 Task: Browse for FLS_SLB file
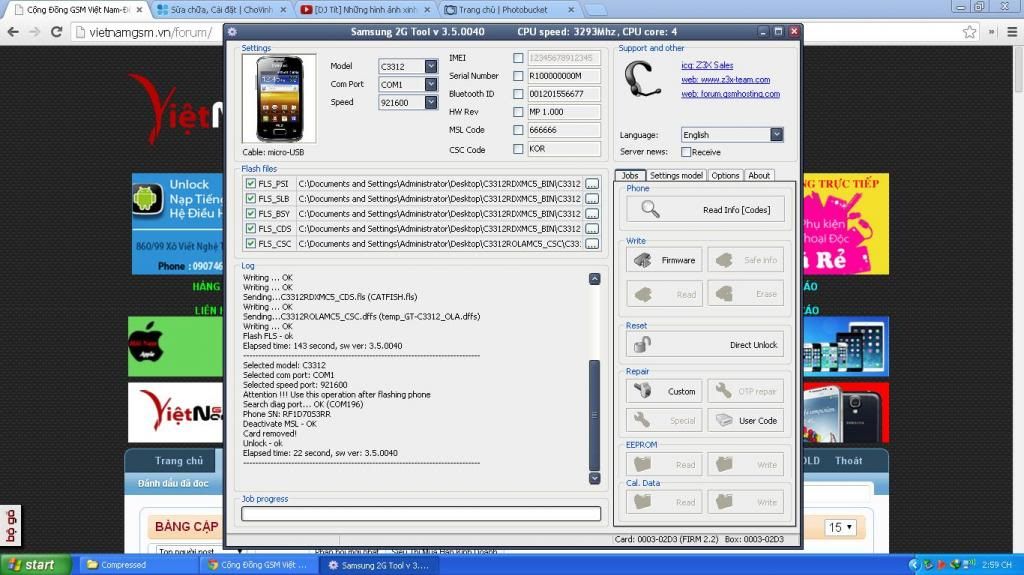[592, 199]
